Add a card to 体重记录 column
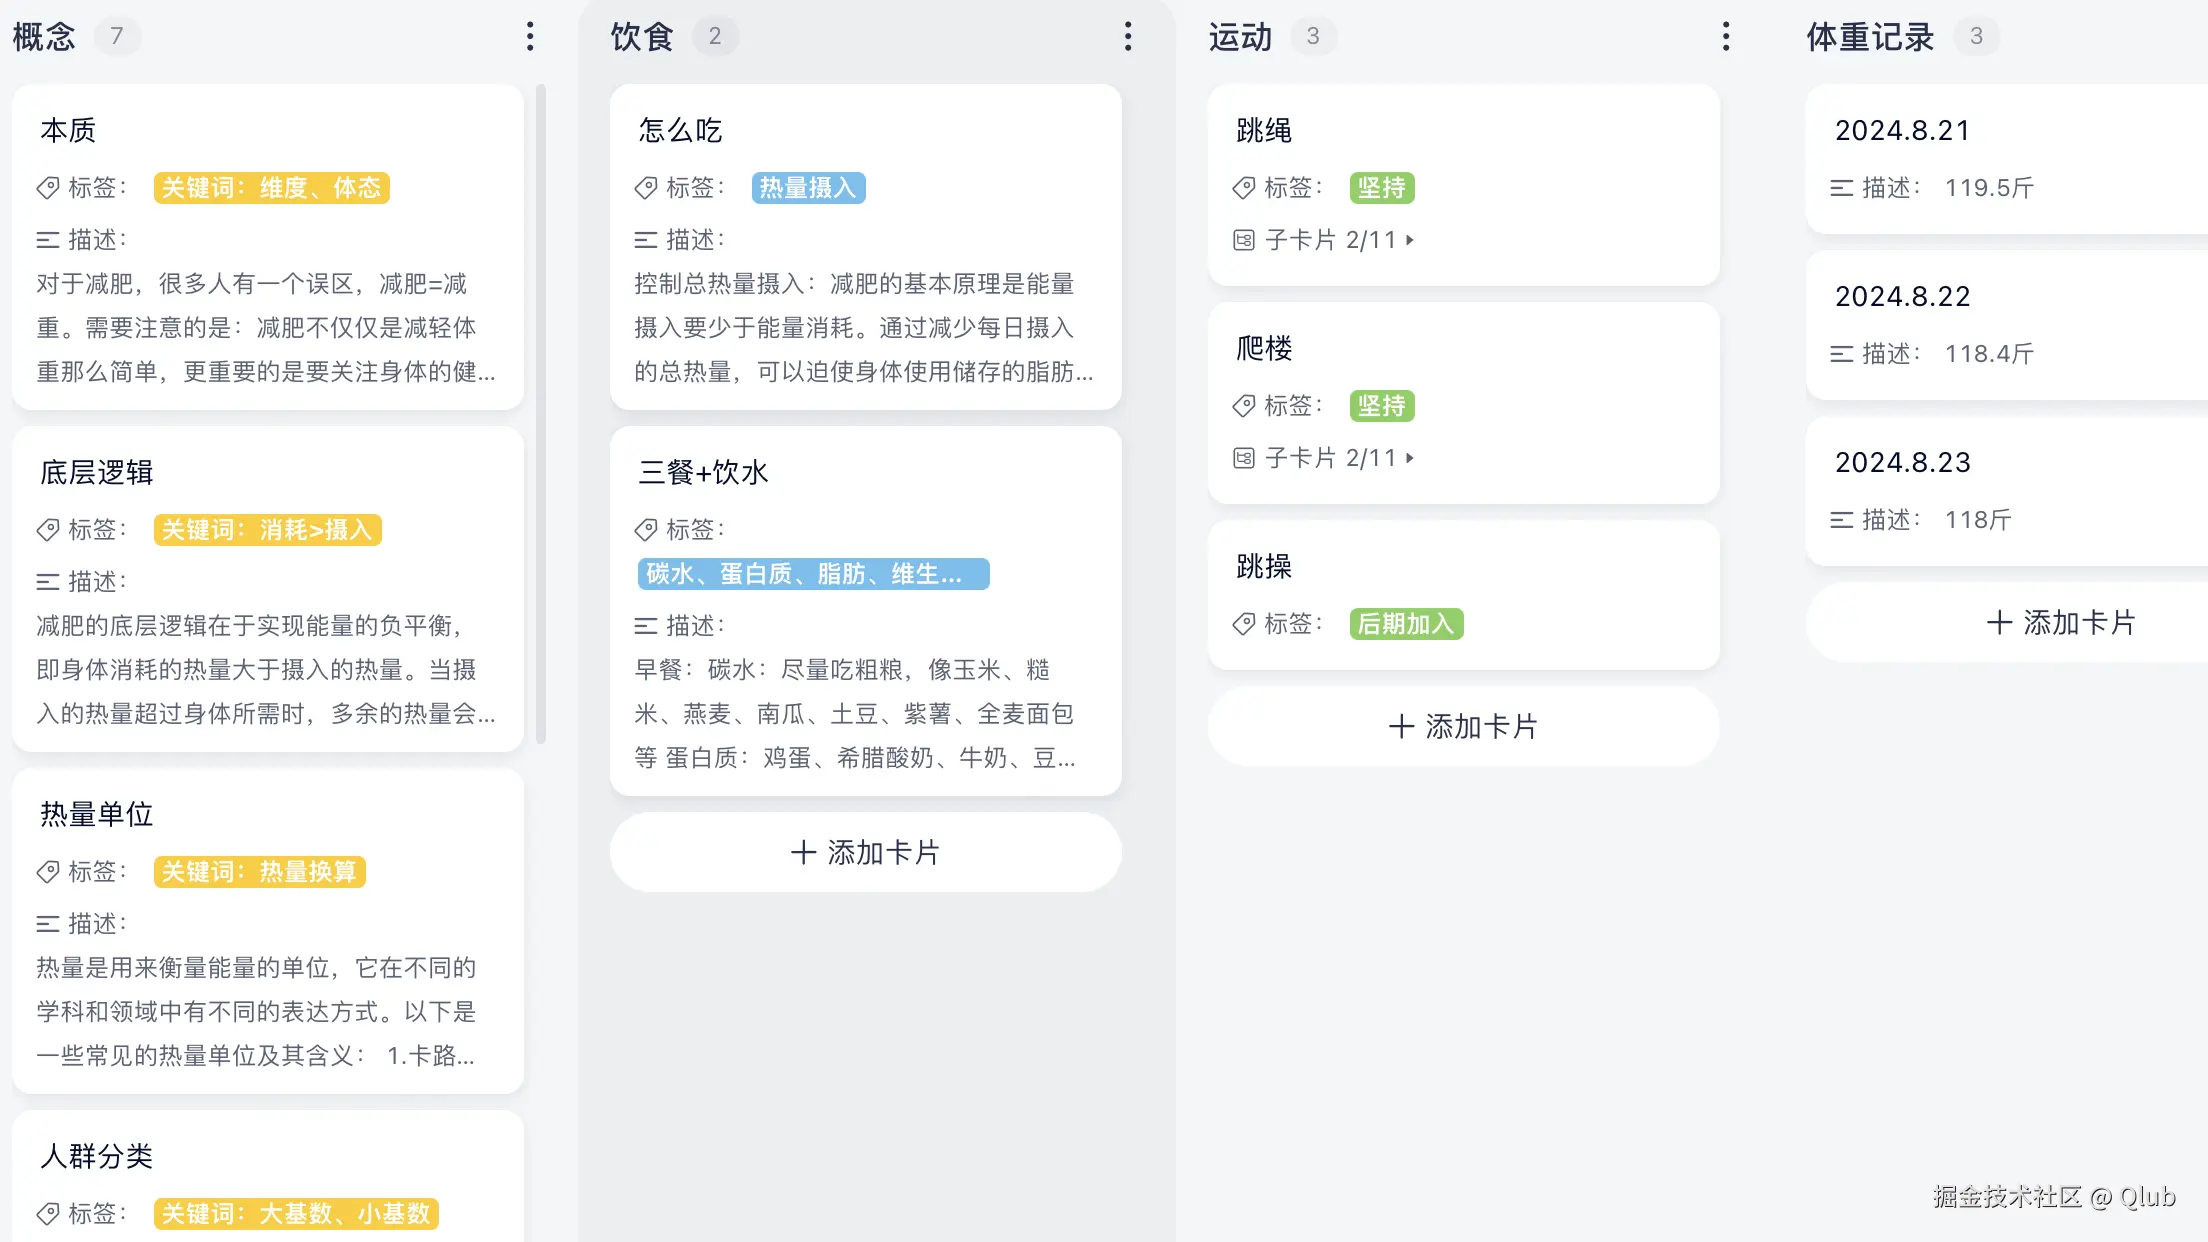 2060,622
